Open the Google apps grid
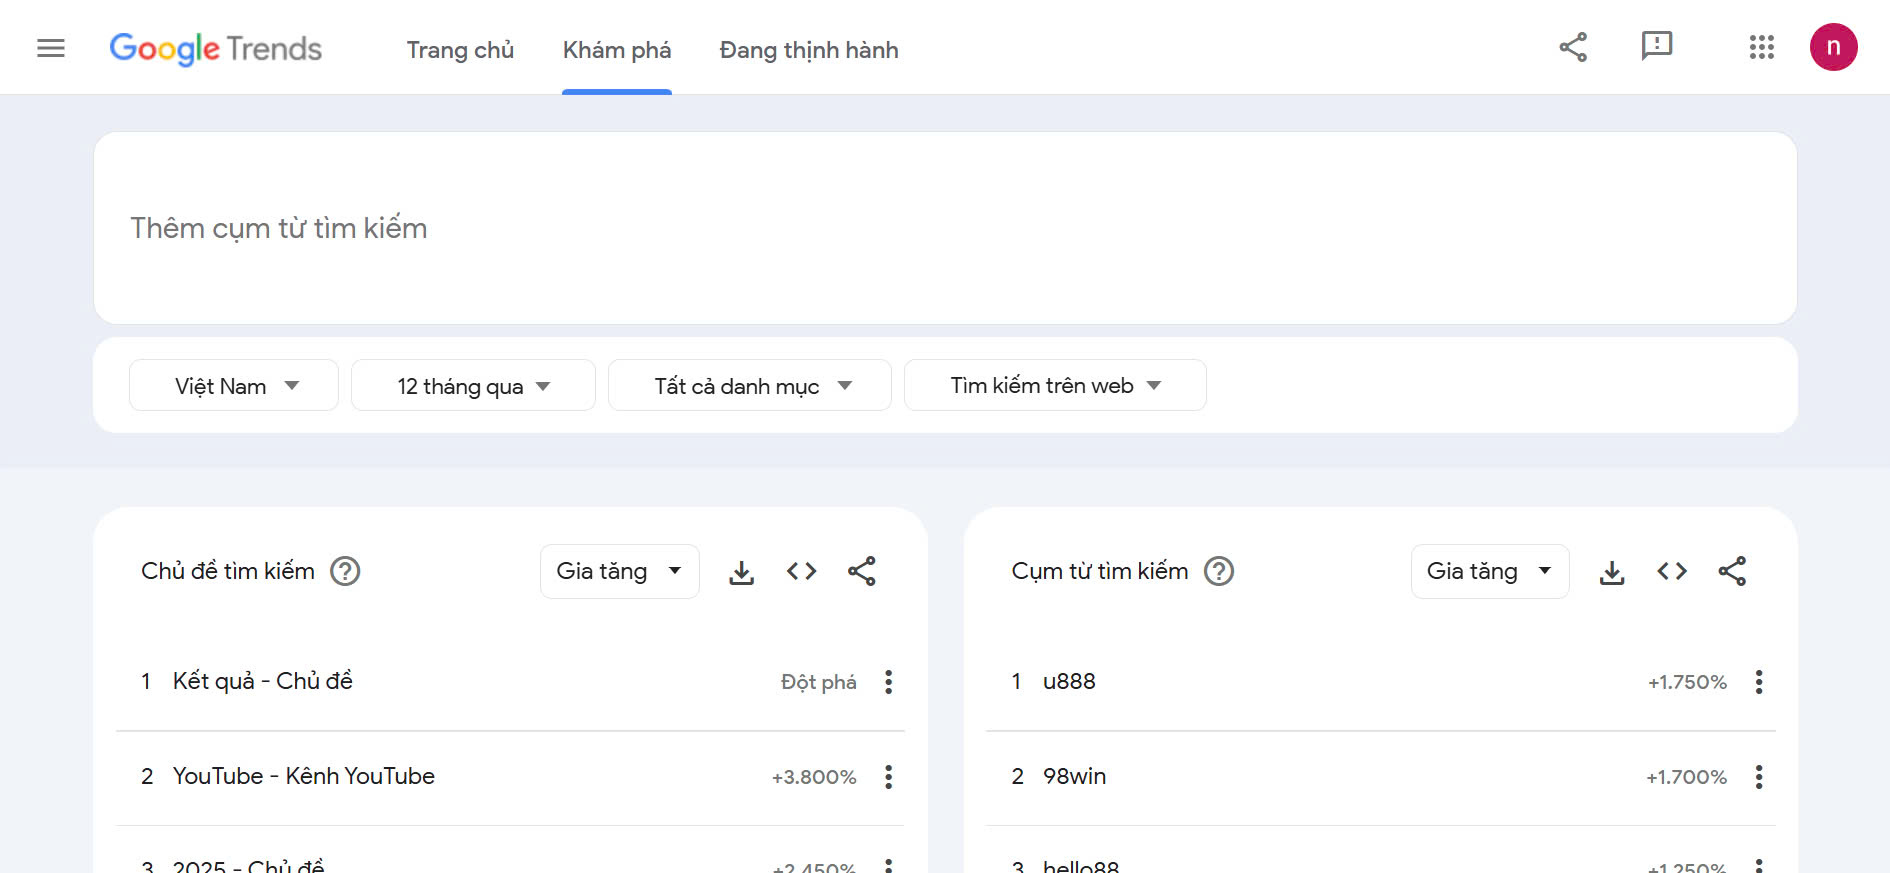The image size is (1890, 873). point(1761,47)
